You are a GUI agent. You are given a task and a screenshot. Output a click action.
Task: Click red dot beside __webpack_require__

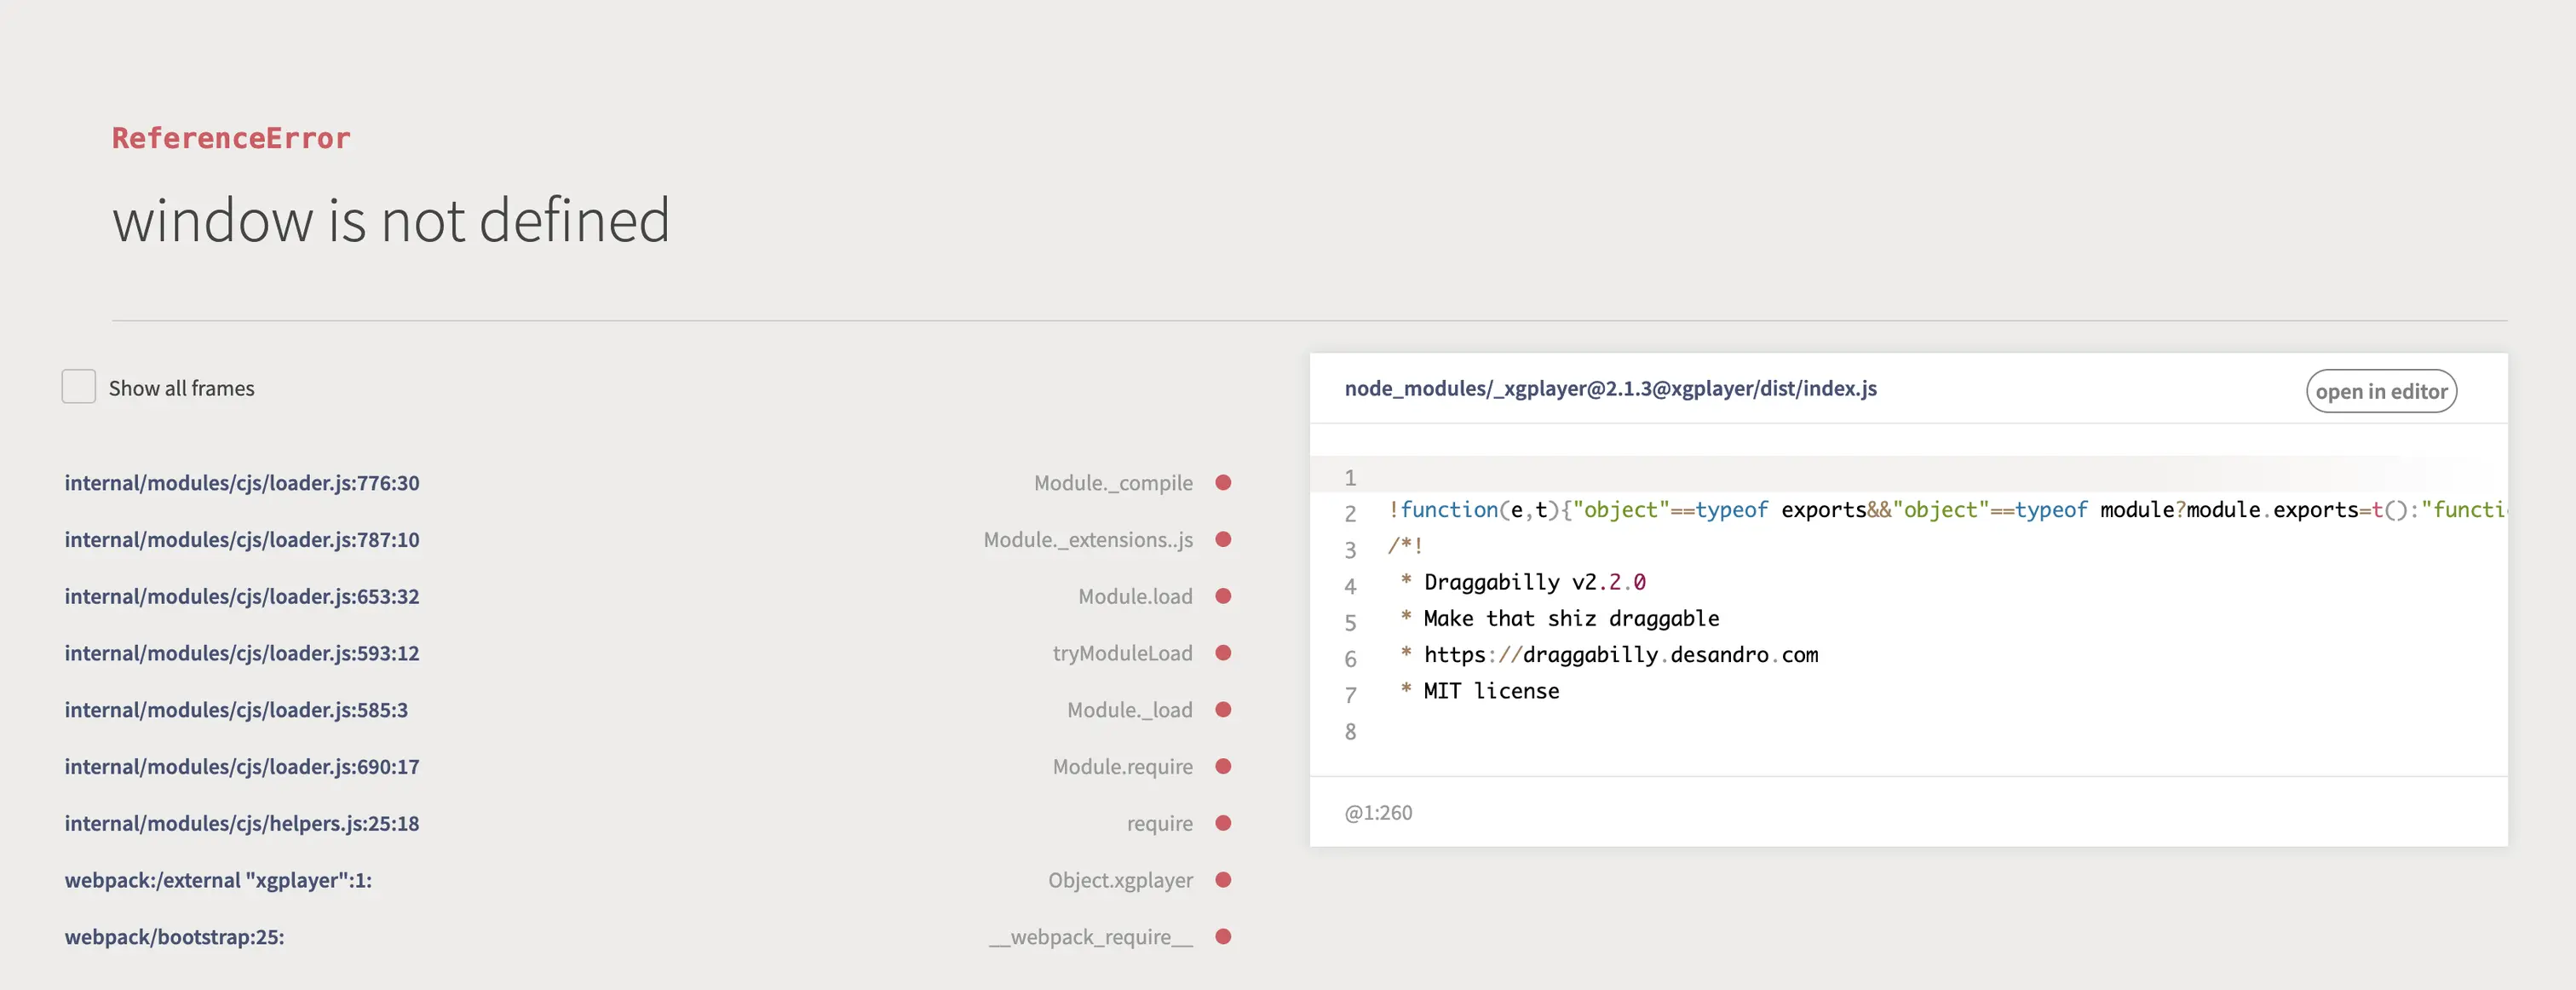click(x=1223, y=937)
